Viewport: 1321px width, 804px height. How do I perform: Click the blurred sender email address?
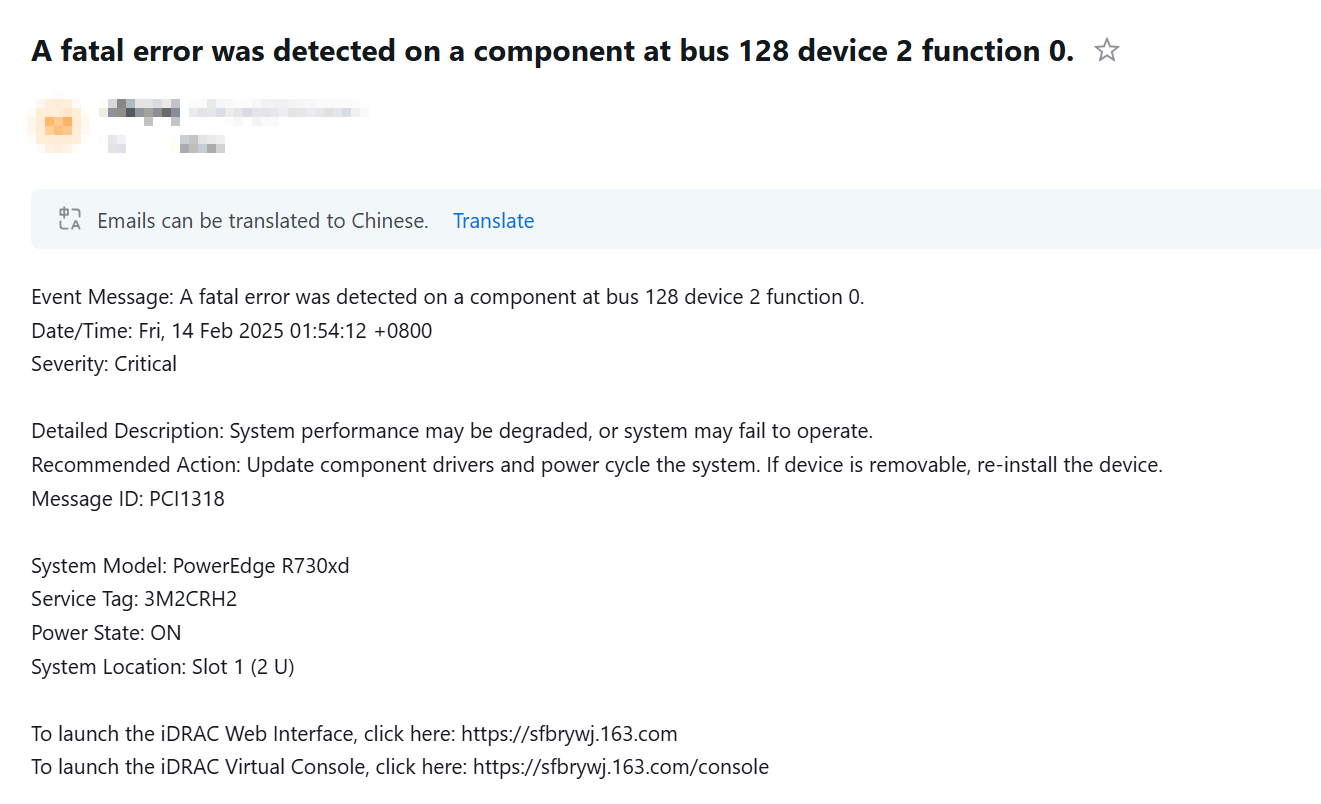point(278,110)
